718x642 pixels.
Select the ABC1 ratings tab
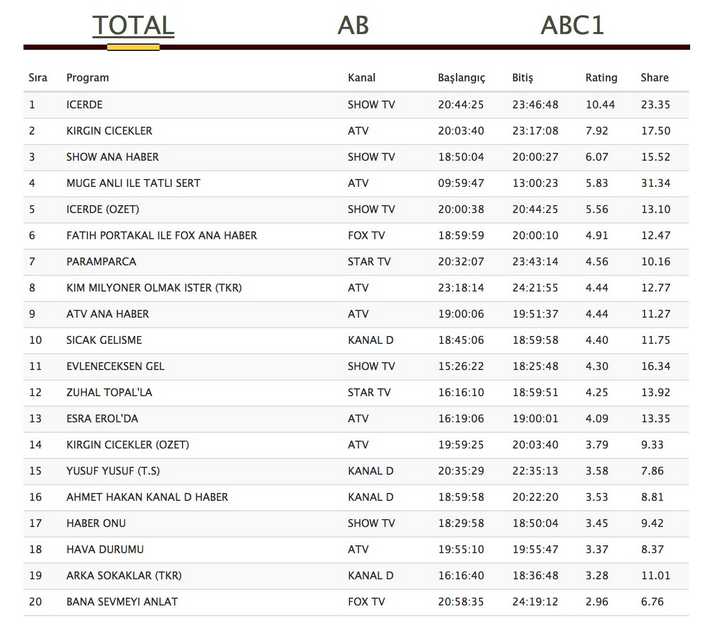coord(571,25)
